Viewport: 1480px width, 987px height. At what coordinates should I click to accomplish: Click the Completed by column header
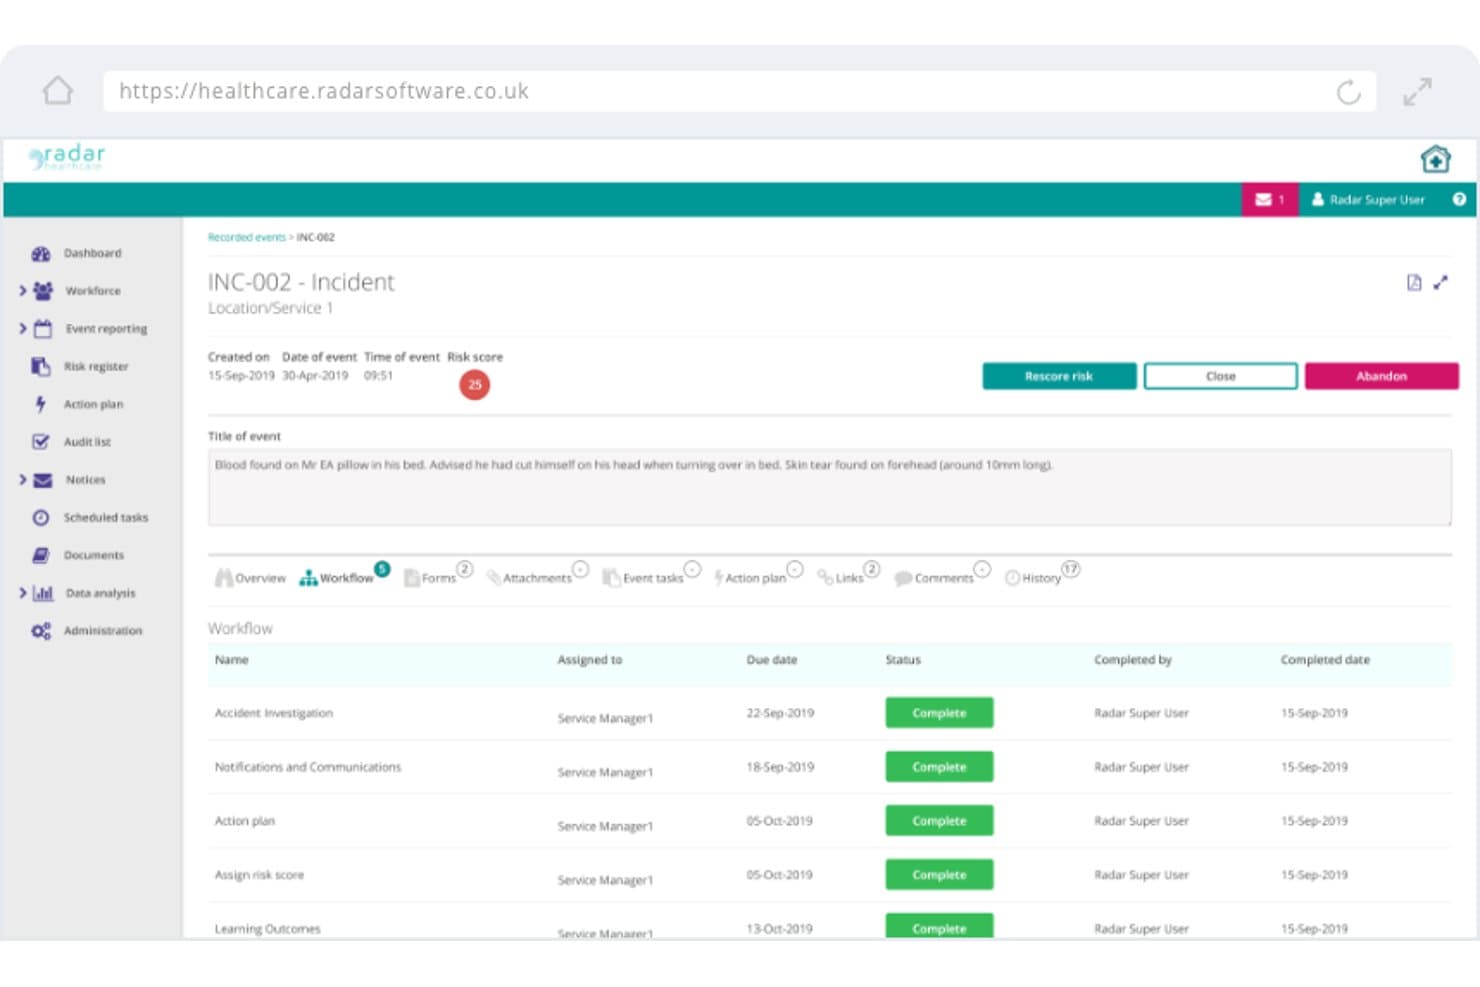[x=1133, y=660]
